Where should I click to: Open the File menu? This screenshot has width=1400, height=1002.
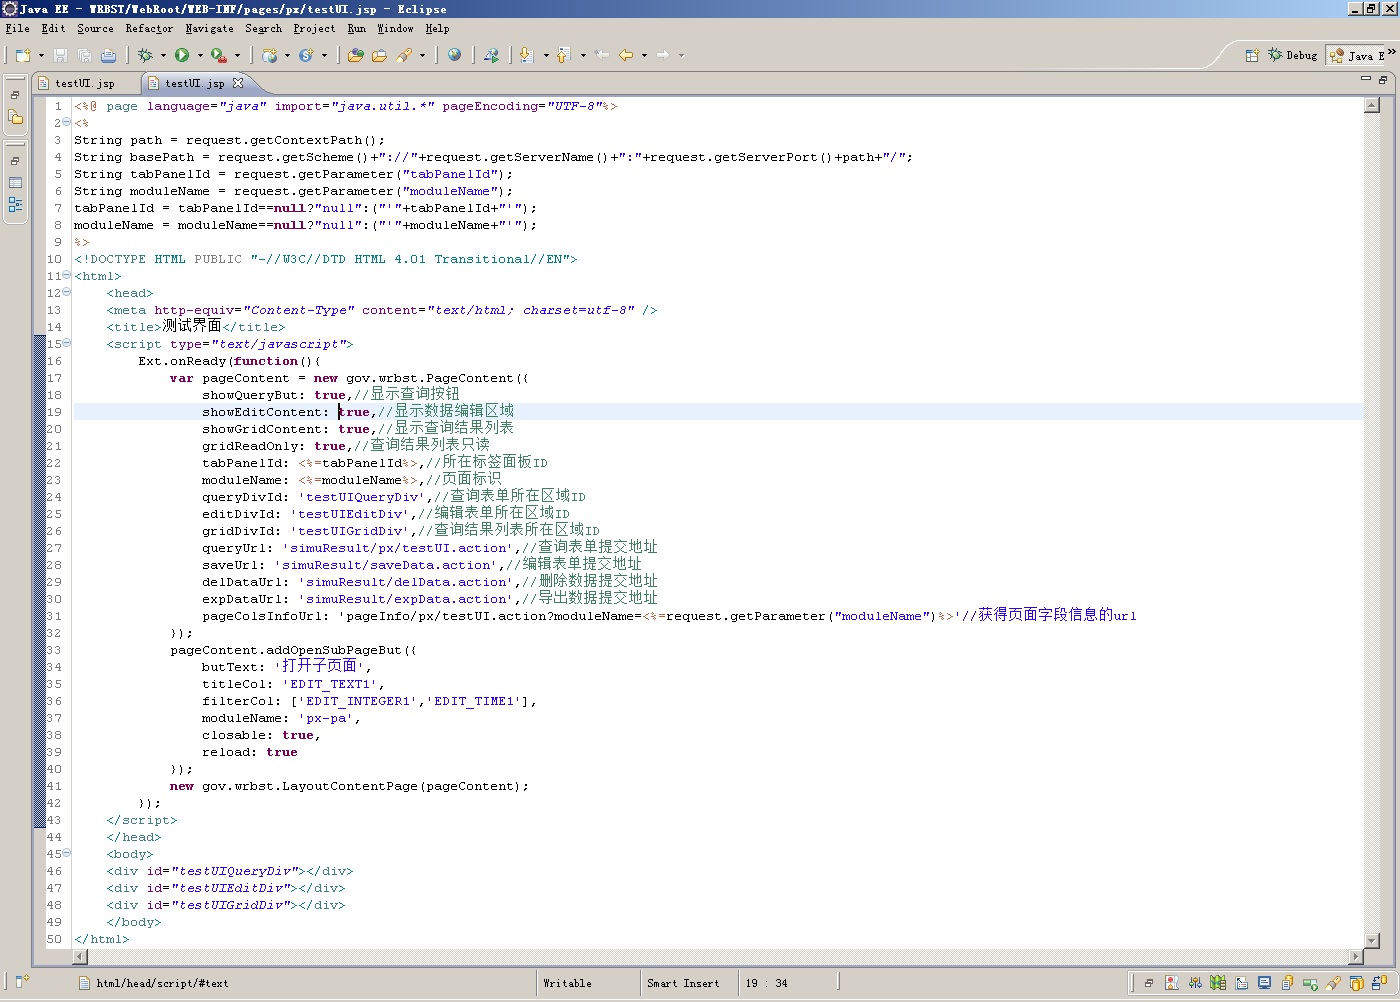(17, 29)
